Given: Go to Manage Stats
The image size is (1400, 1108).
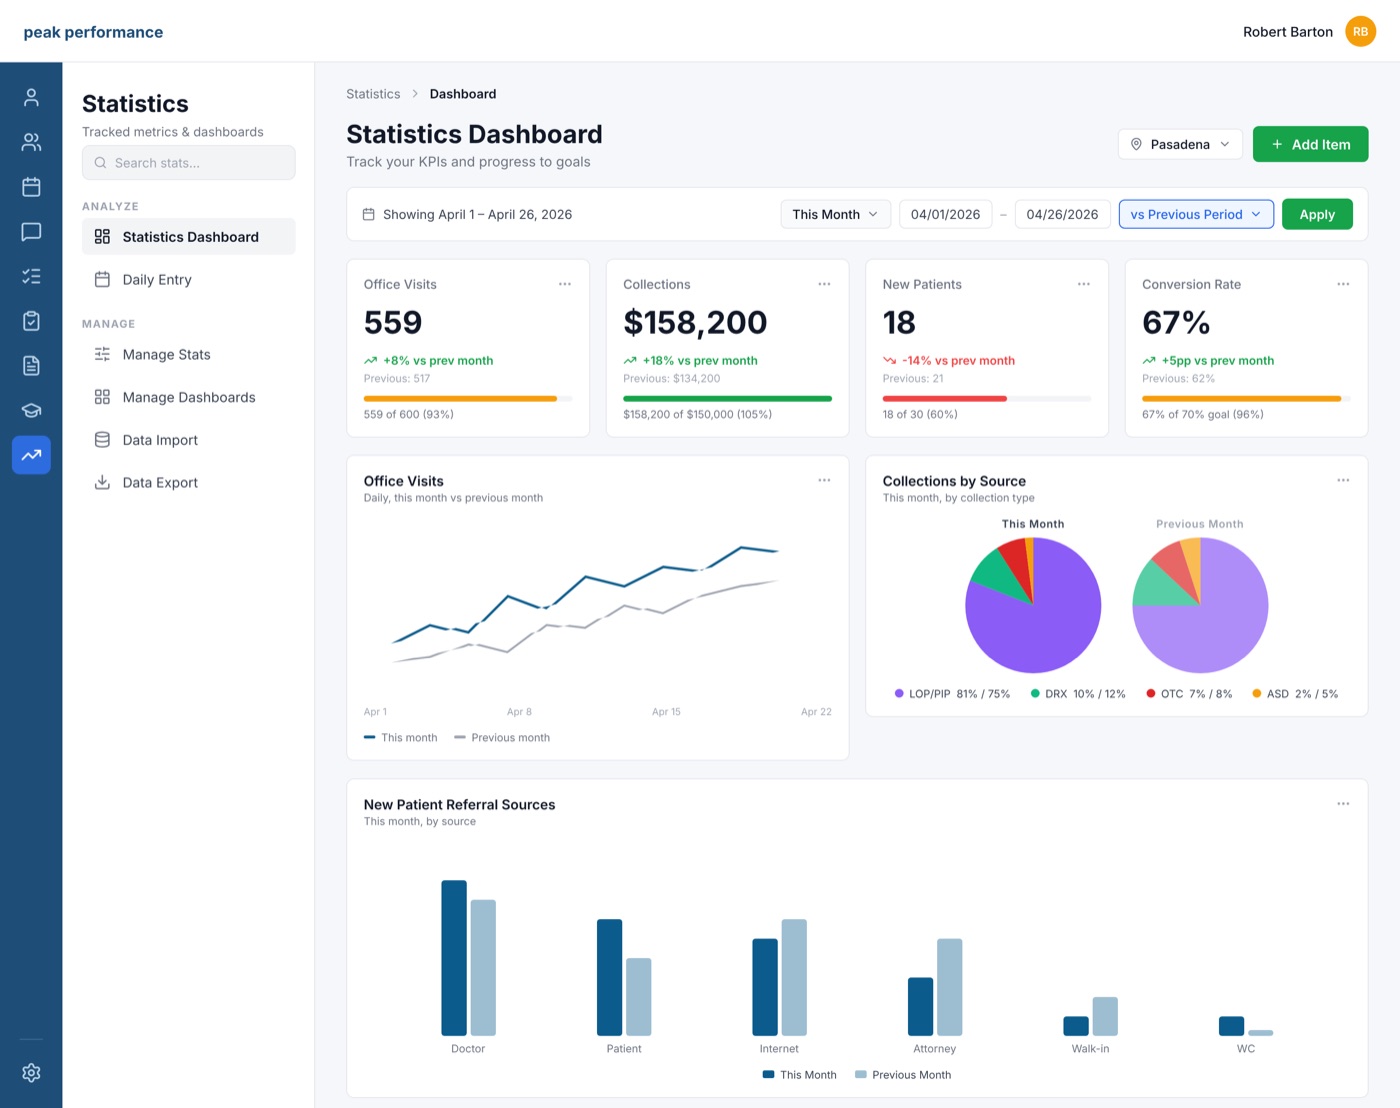Looking at the screenshot, I should [189, 355].
